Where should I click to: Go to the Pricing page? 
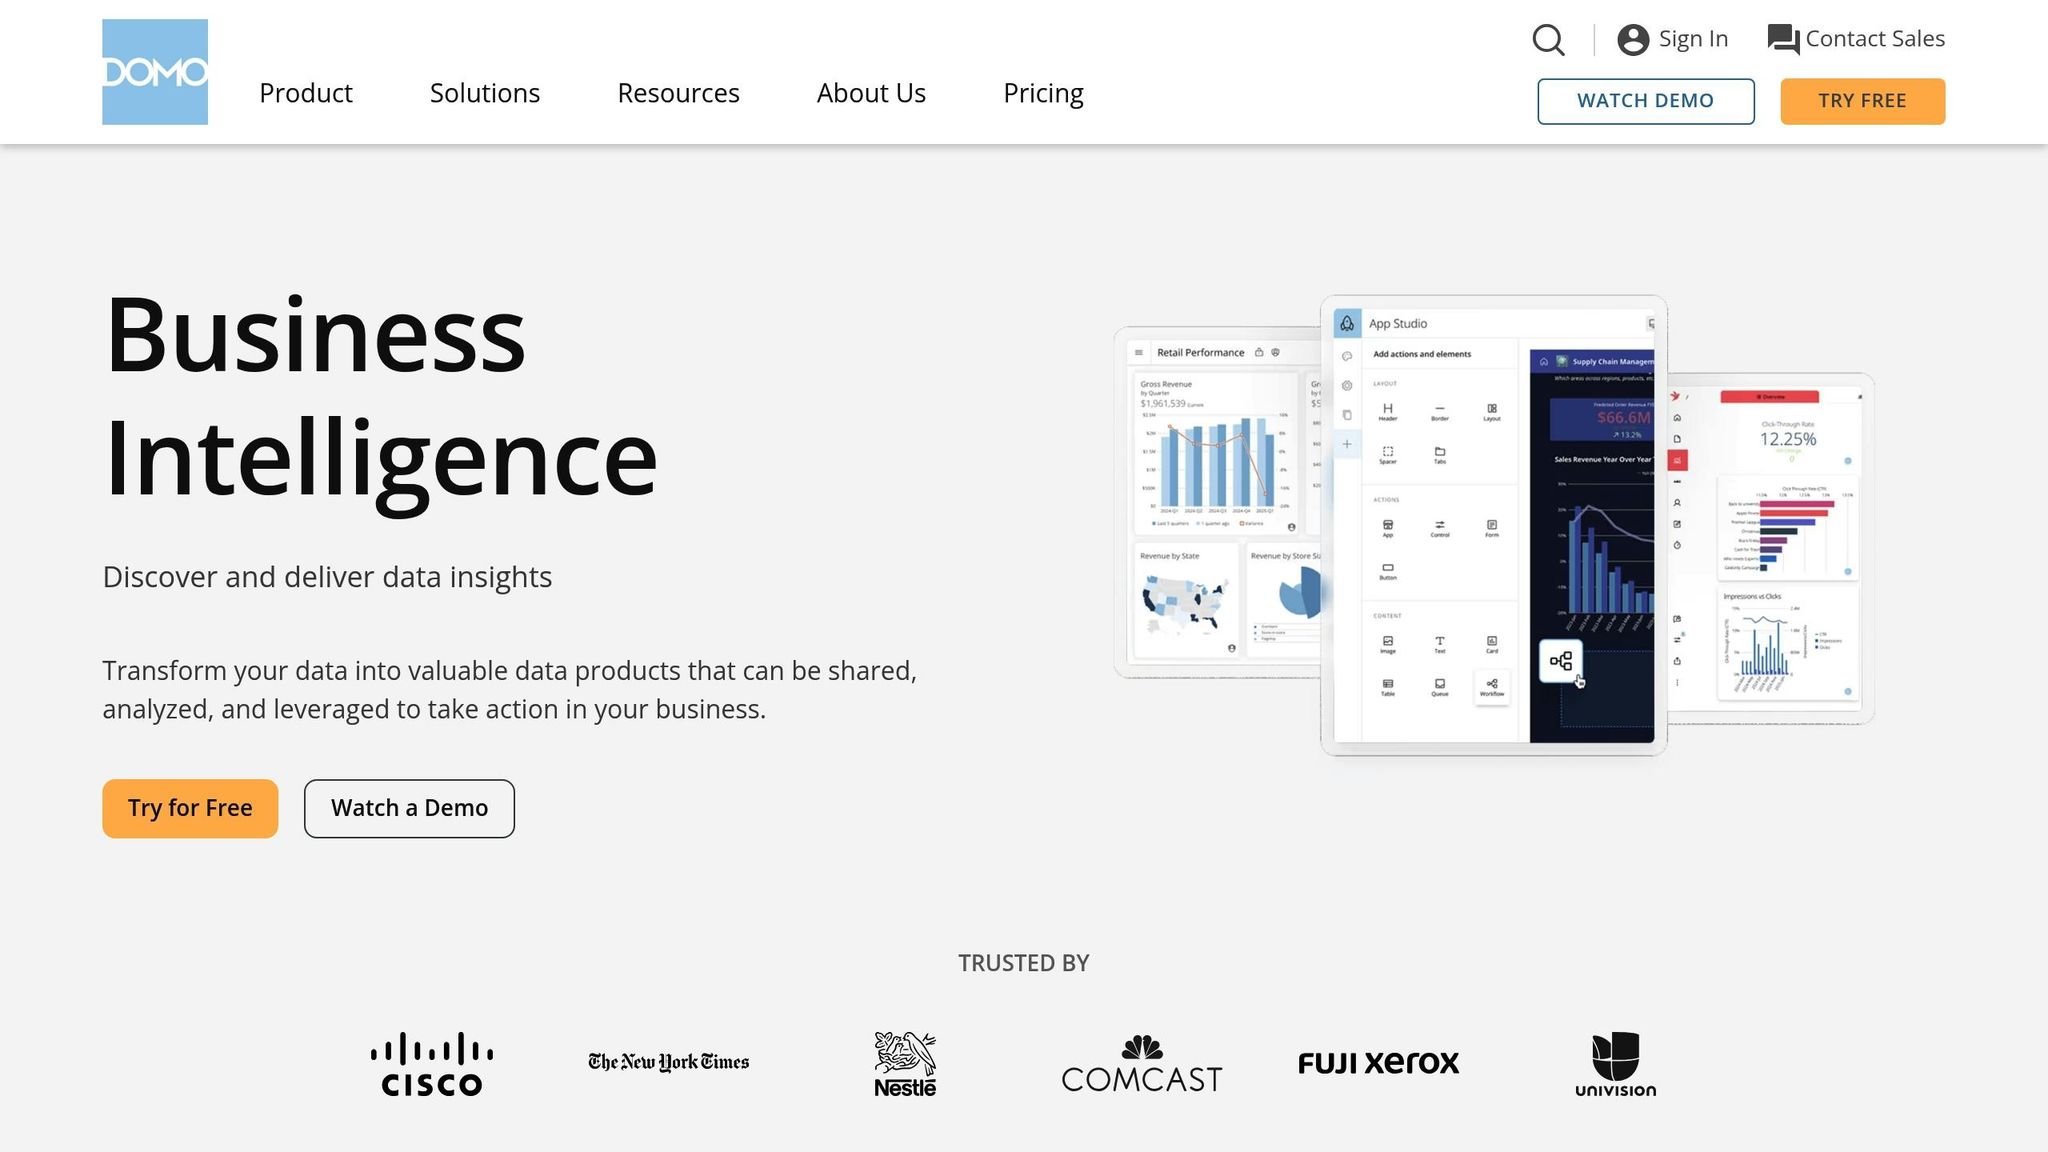pos(1043,93)
